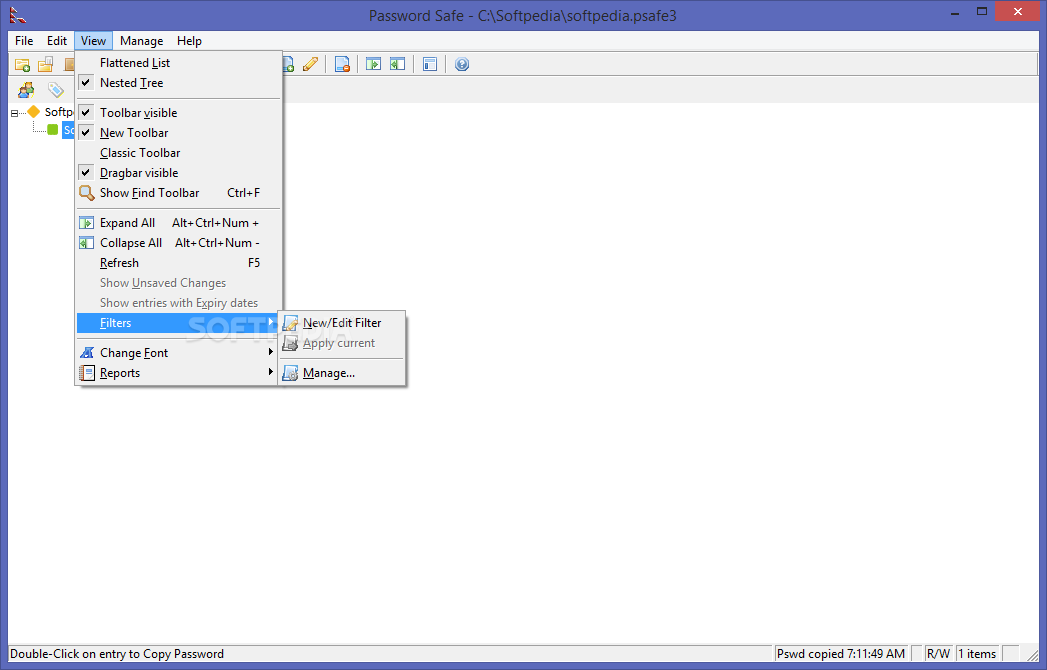
Task: Click 'Double-Click on entry to Copy Password' status text
Action: tap(117, 654)
